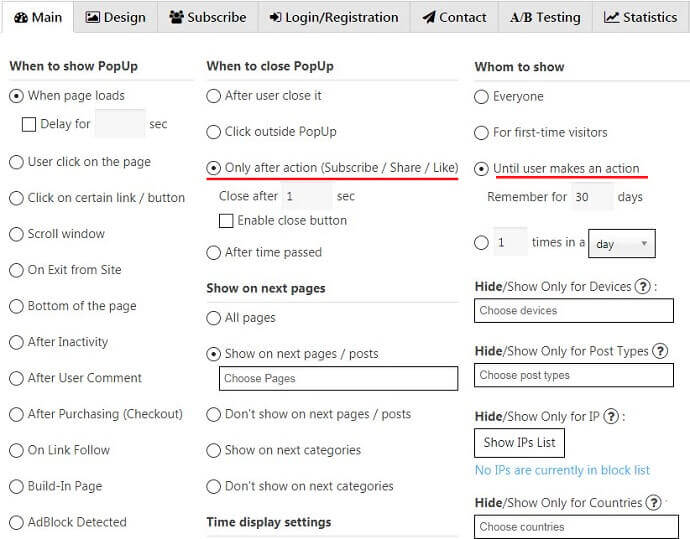This screenshot has width=690, height=539.
Task: Click the A/B icon on the Testing tab
Action: click(521, 18)
